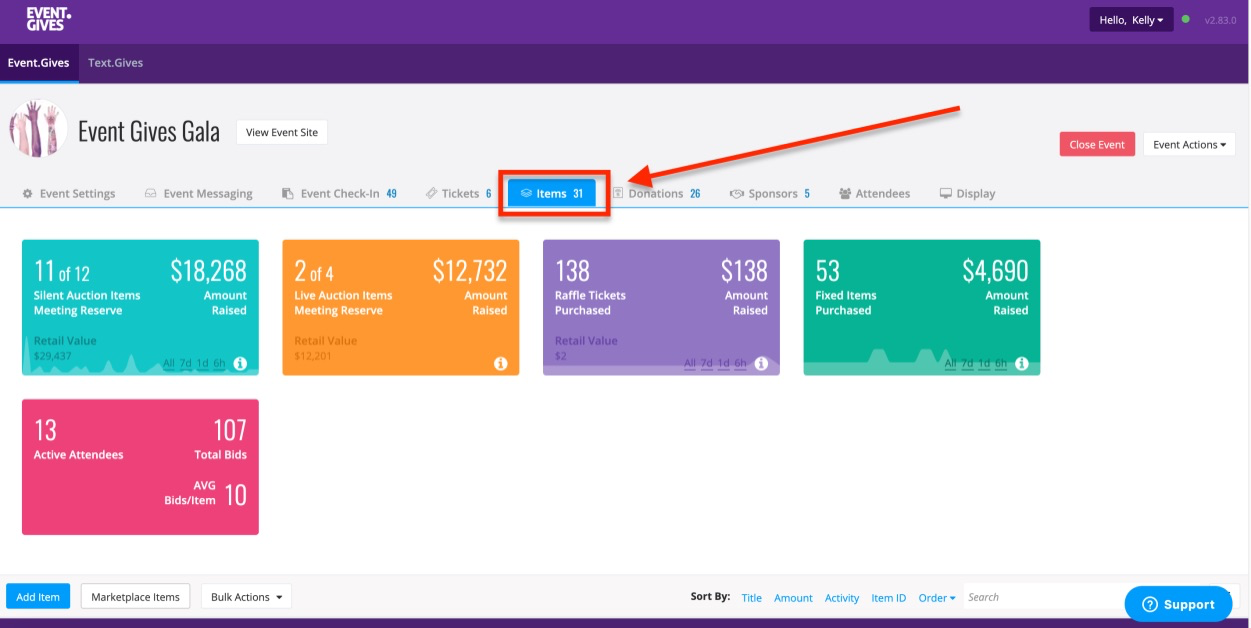The width and height of the screenshot is (1251, 628).
Task: Click the 107 Total Bids value
Action: [x=229, y=430]
